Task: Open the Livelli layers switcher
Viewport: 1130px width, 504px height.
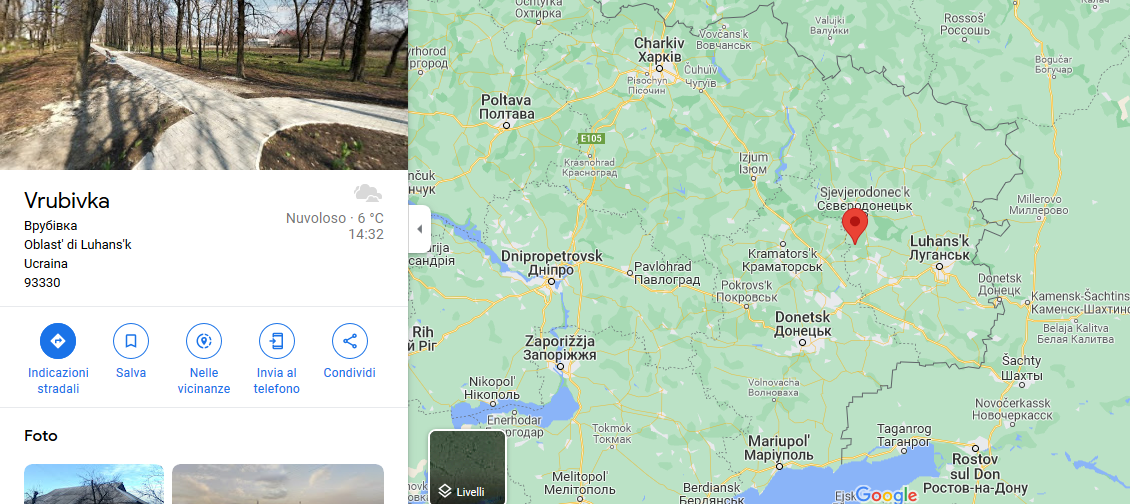Action: [468, 467]
